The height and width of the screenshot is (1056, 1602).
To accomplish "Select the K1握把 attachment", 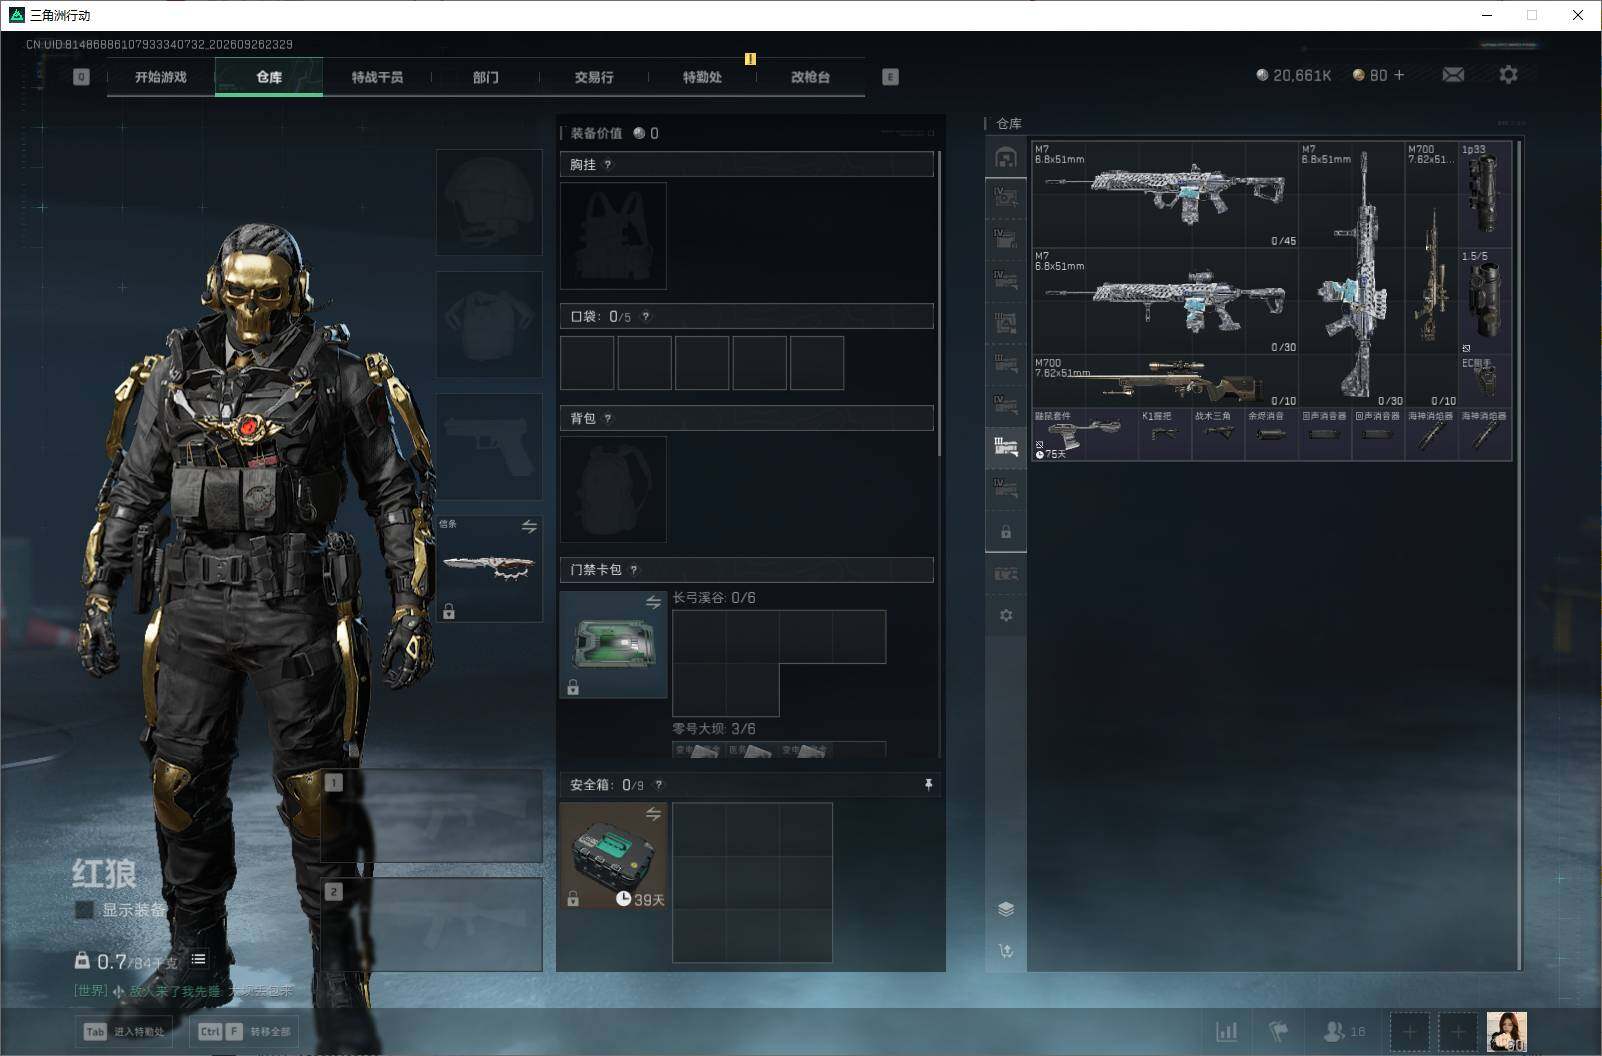I will [1165, 434].
